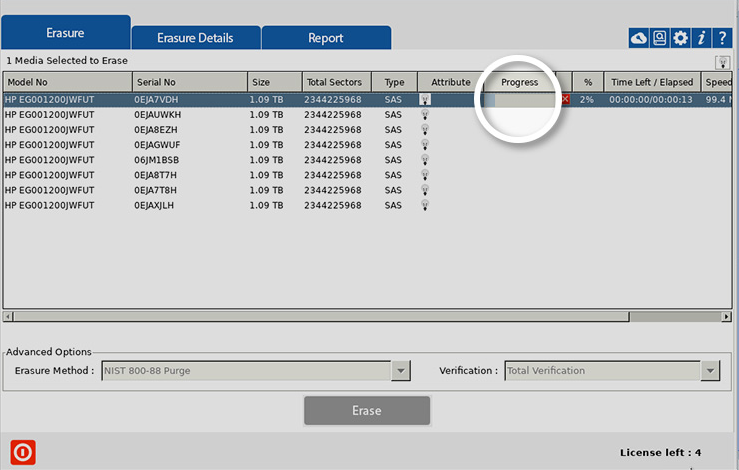Open the information 'i' icon
The height and width of the screenshot is (470, 739).
701,38
